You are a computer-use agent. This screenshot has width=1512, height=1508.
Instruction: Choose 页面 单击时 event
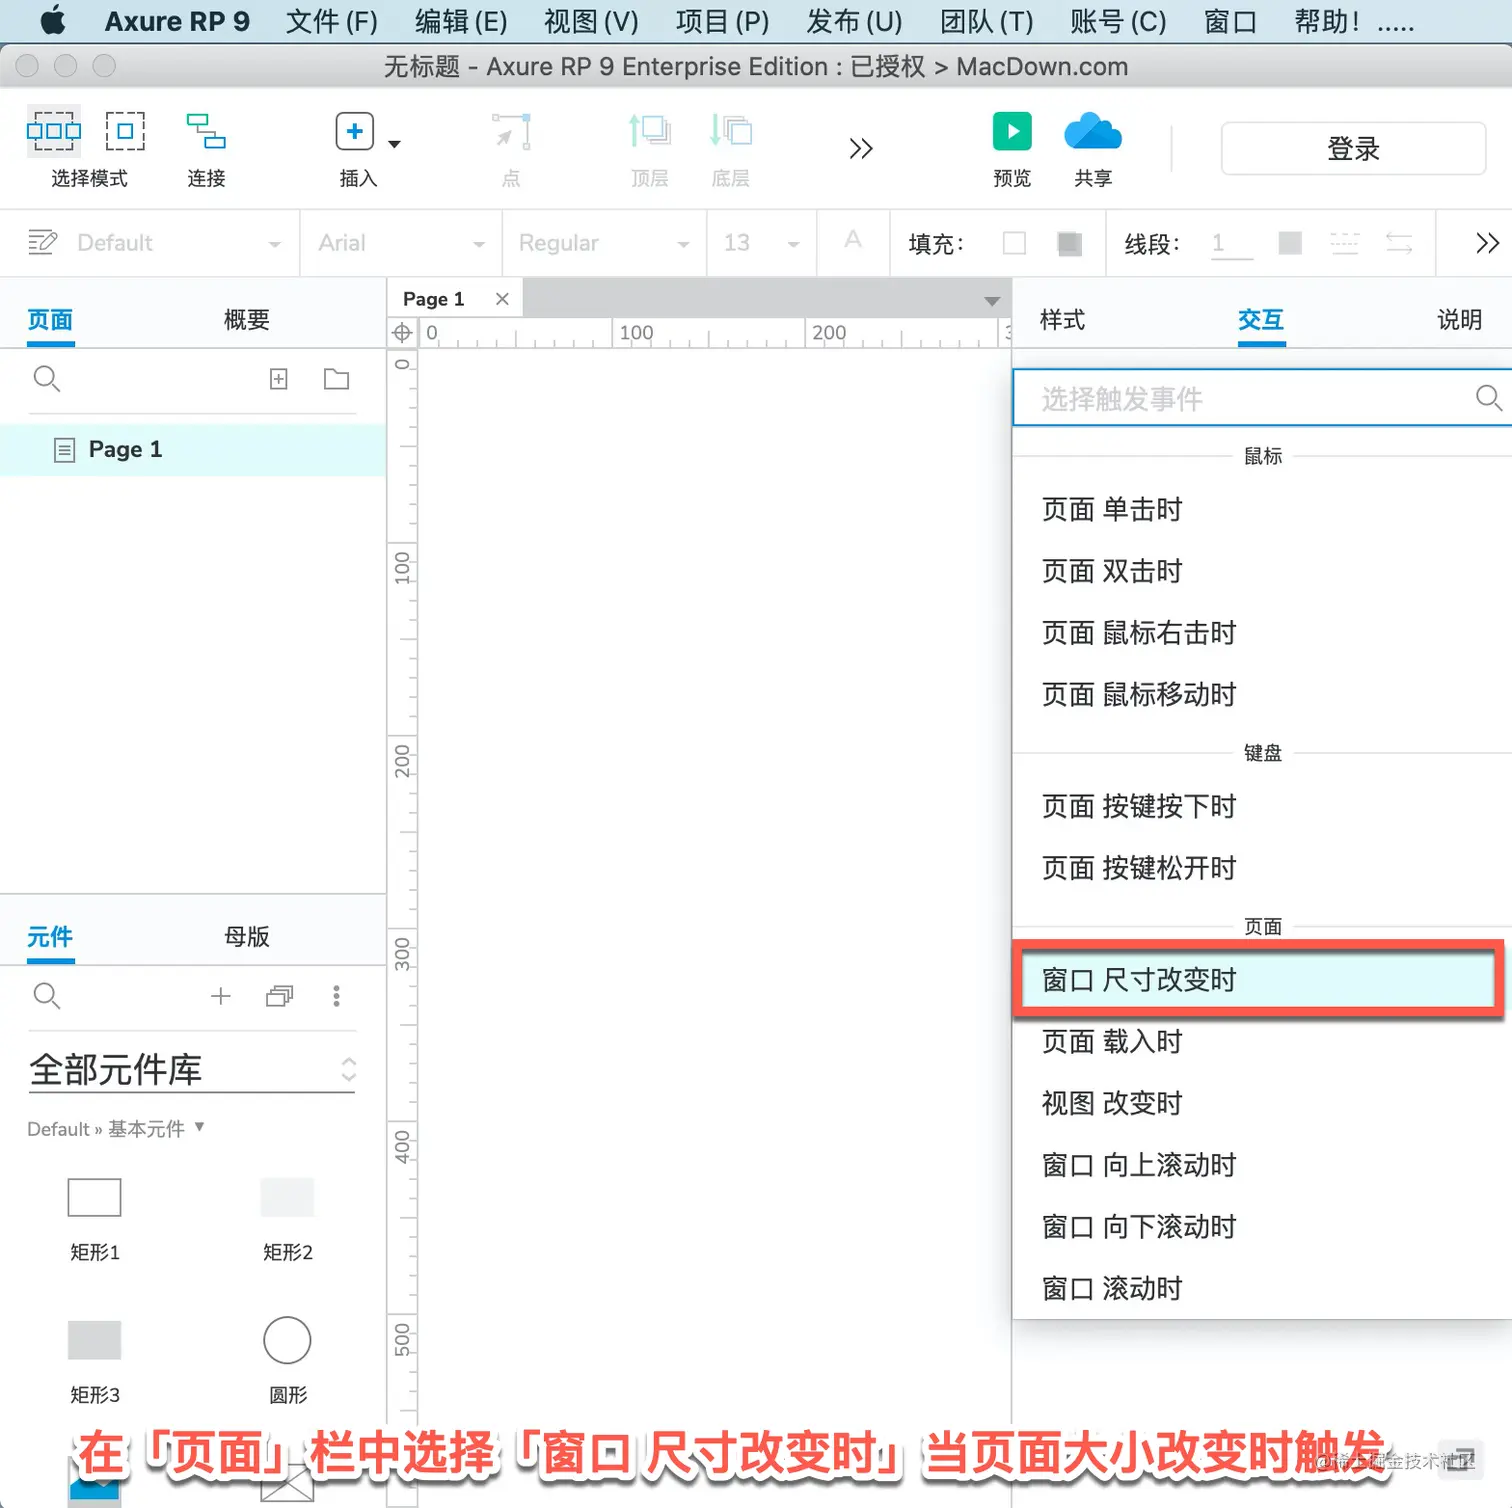tap(1112, 510)
